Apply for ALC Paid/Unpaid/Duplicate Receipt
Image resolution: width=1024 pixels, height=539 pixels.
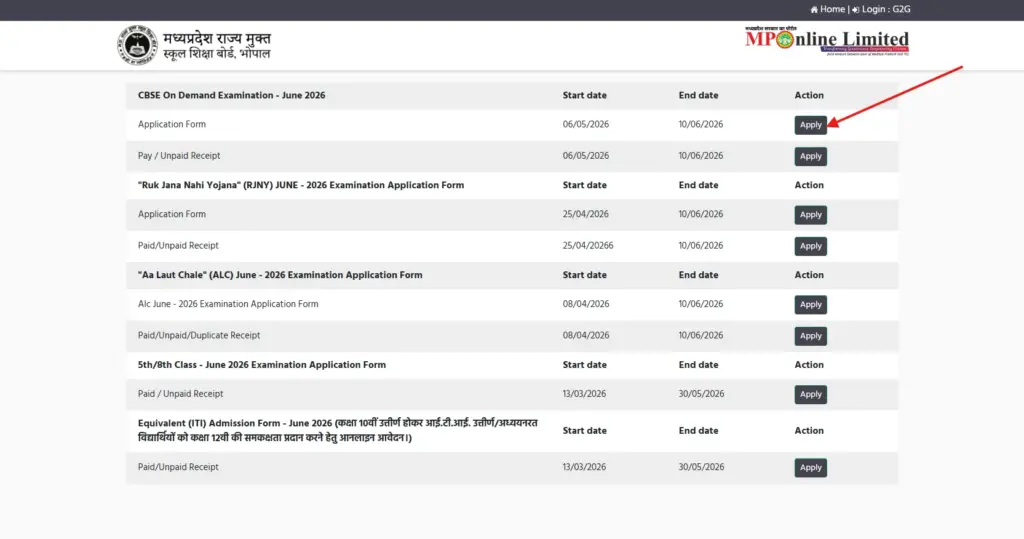pos(810,336)
